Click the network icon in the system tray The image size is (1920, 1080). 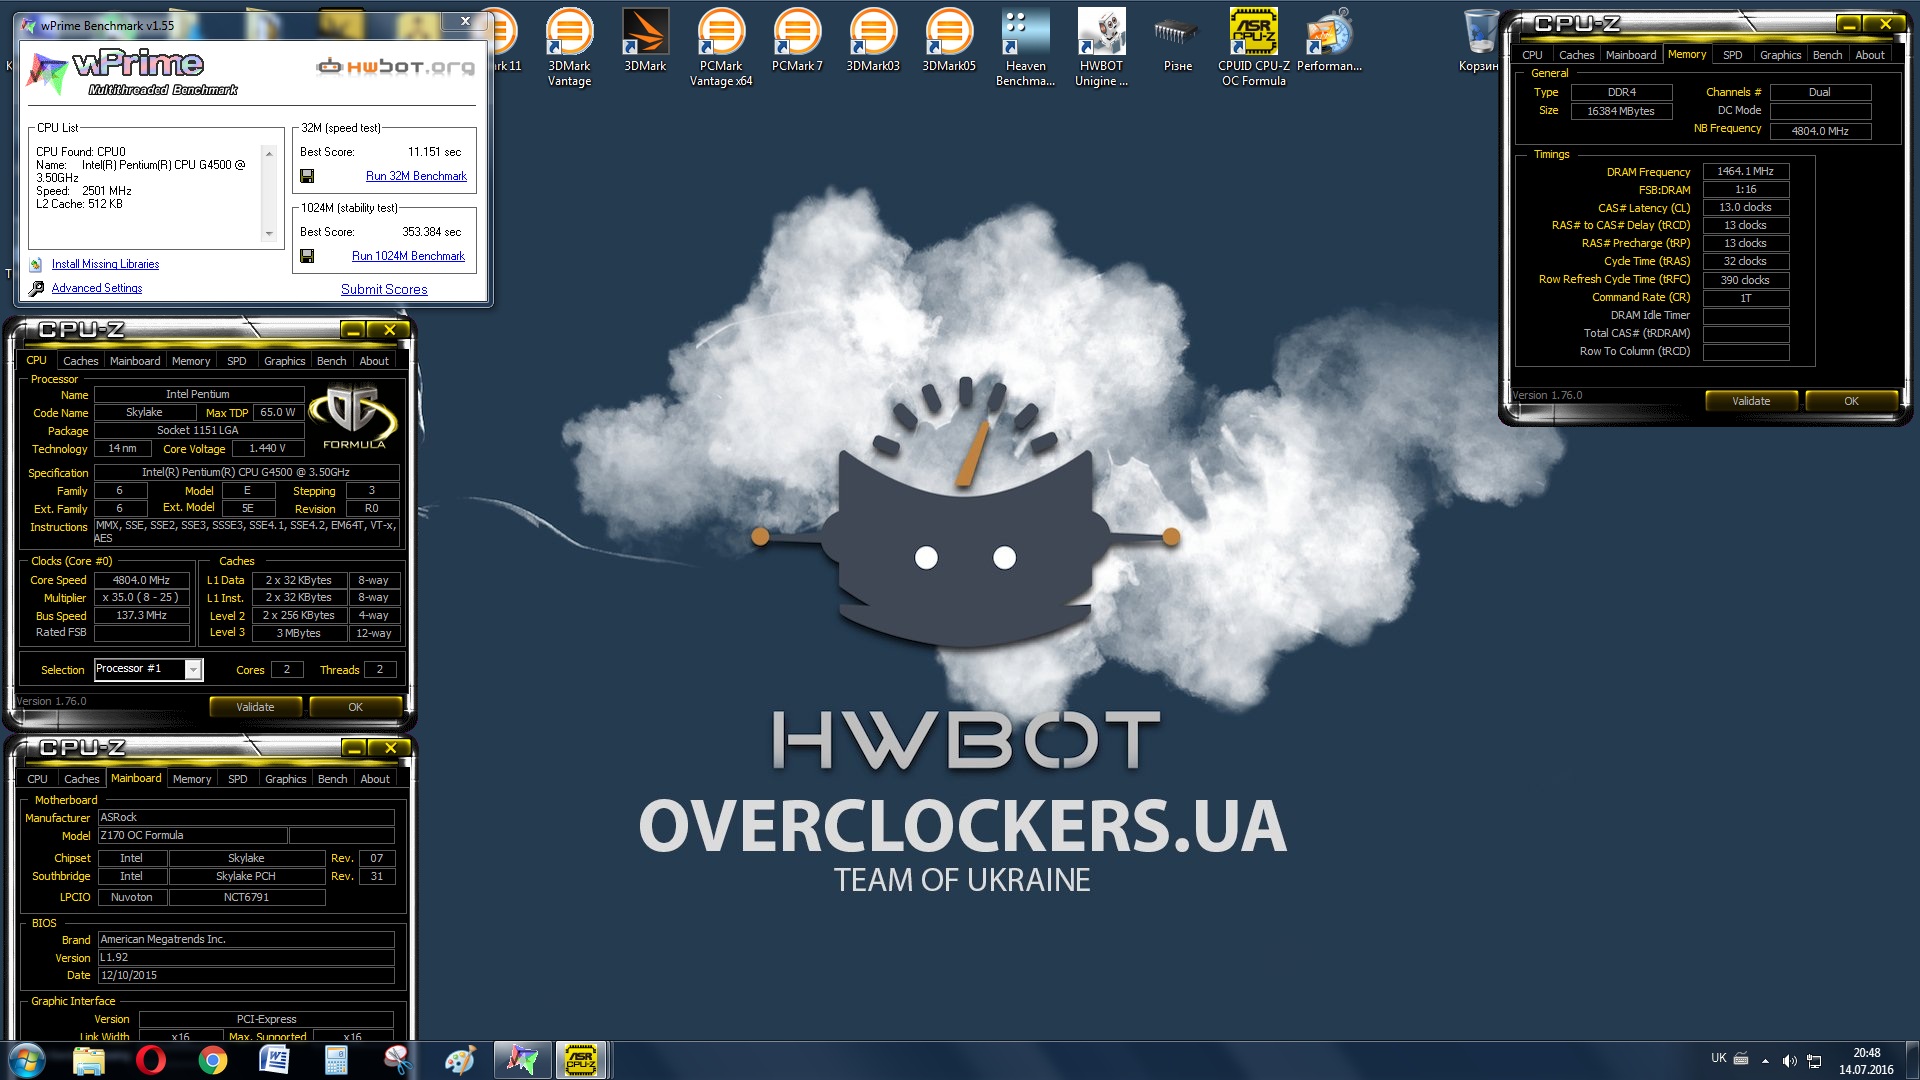click(1814, 1061)
